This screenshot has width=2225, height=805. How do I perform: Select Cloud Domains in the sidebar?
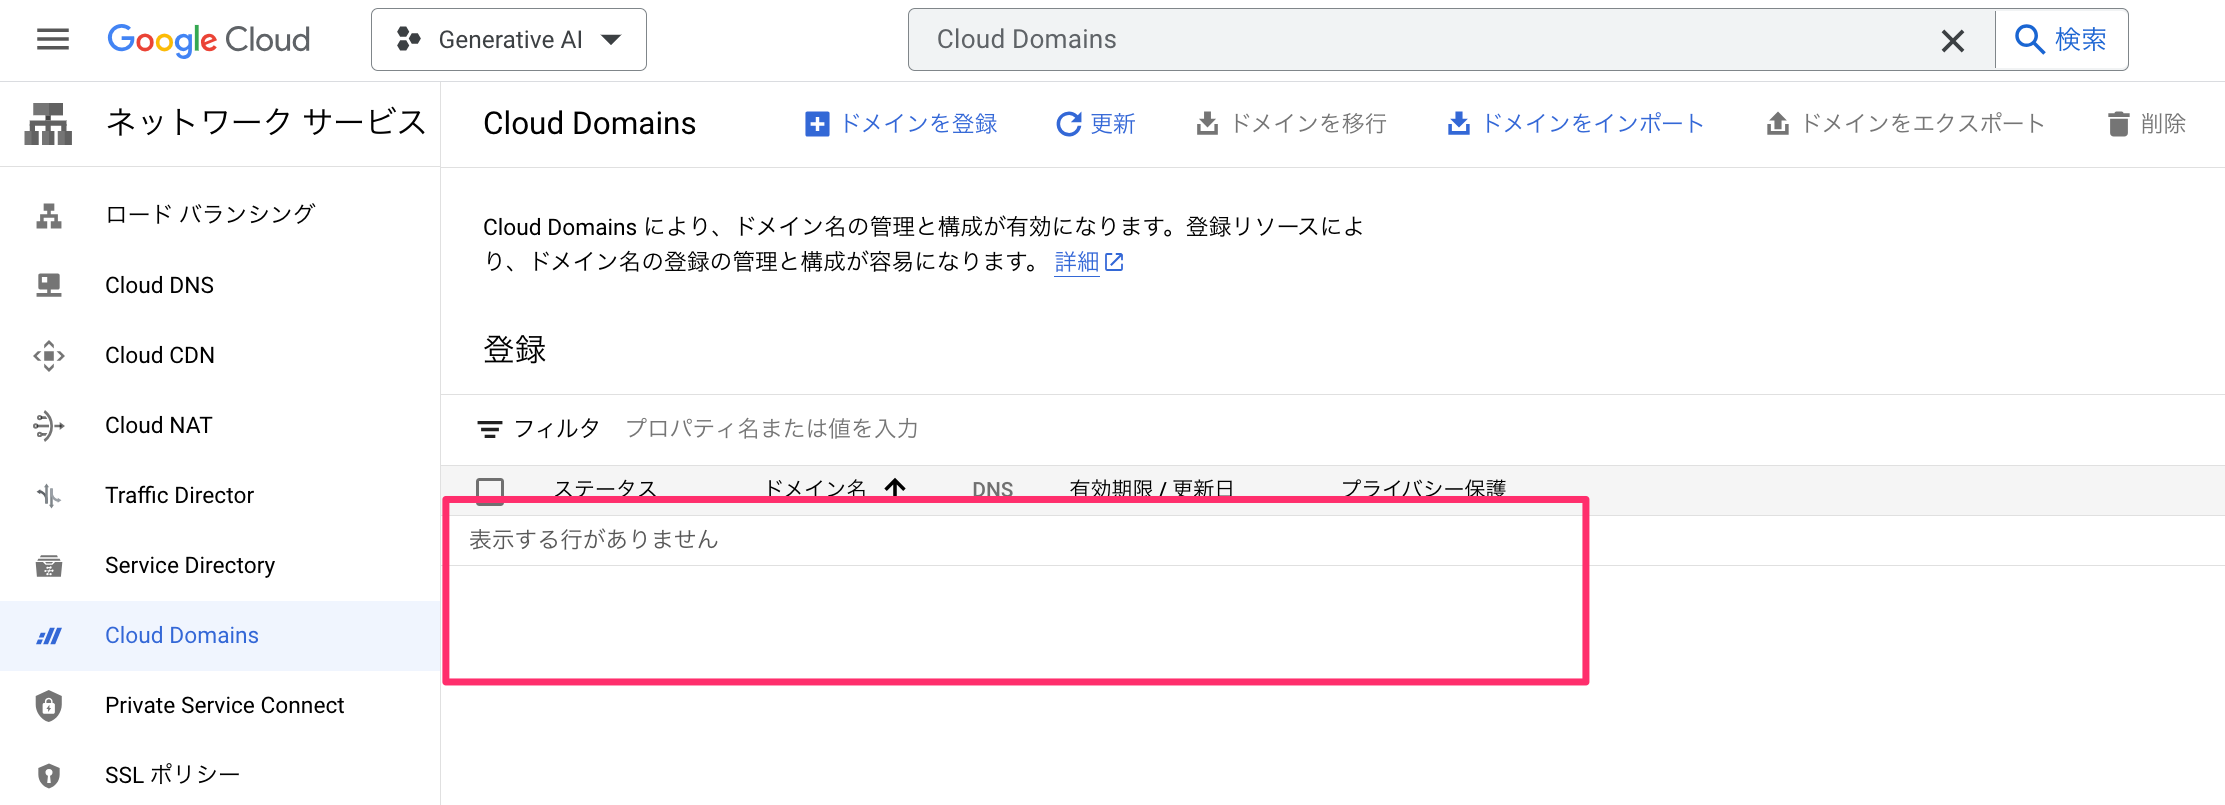pyautogui.click(x=220, y=635)
